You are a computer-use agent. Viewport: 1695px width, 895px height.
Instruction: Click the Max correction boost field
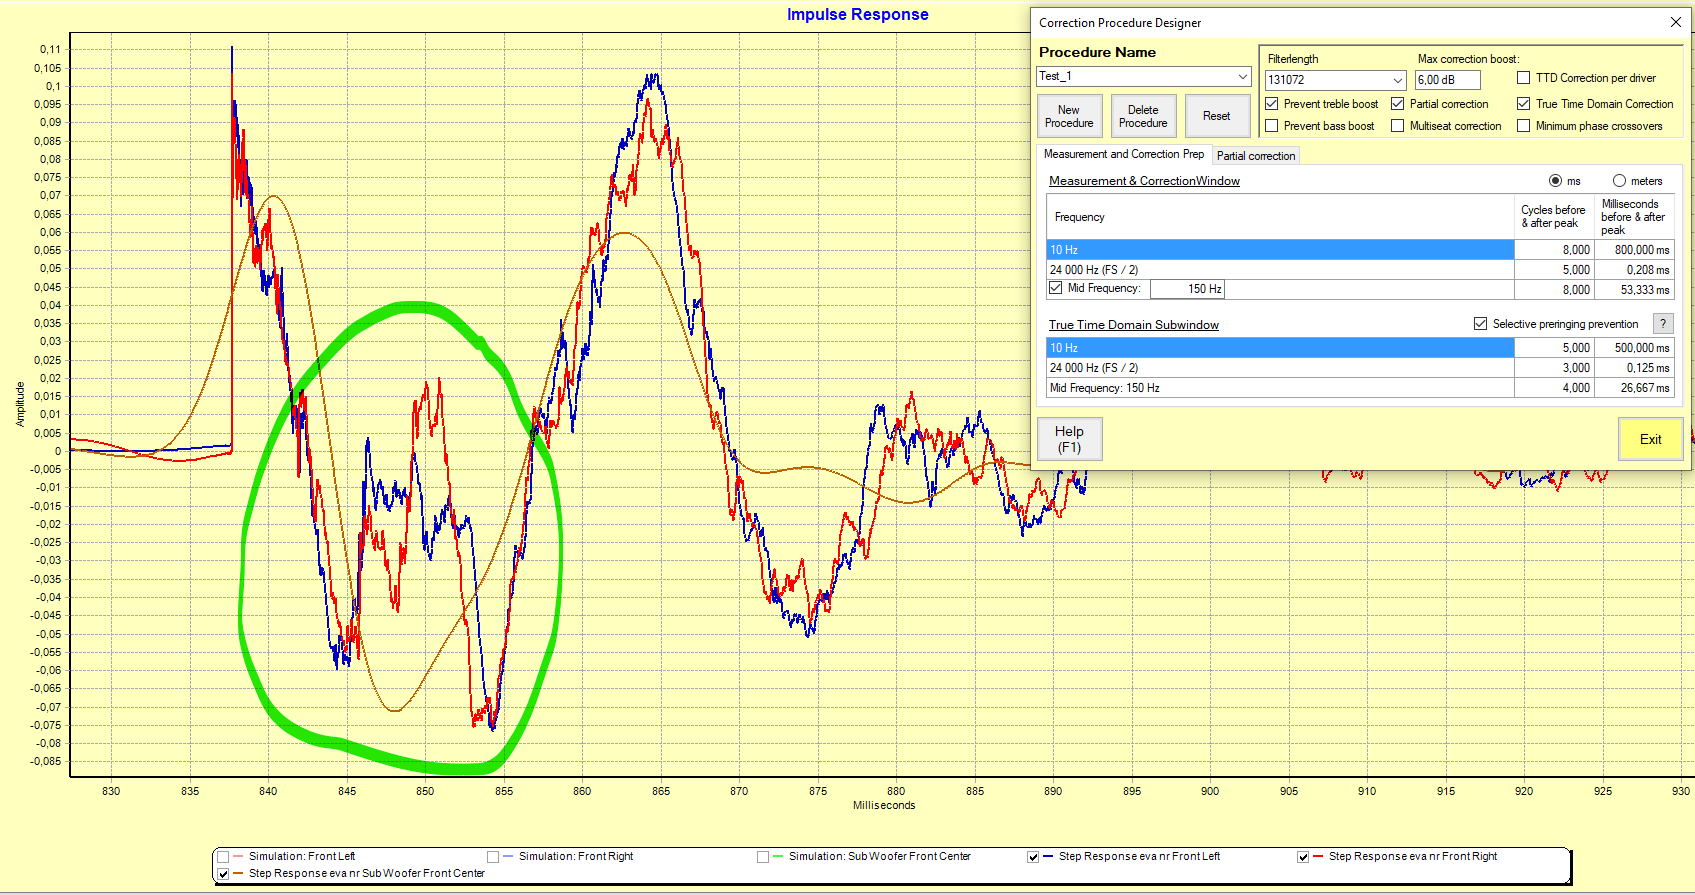pos(1447,80)
